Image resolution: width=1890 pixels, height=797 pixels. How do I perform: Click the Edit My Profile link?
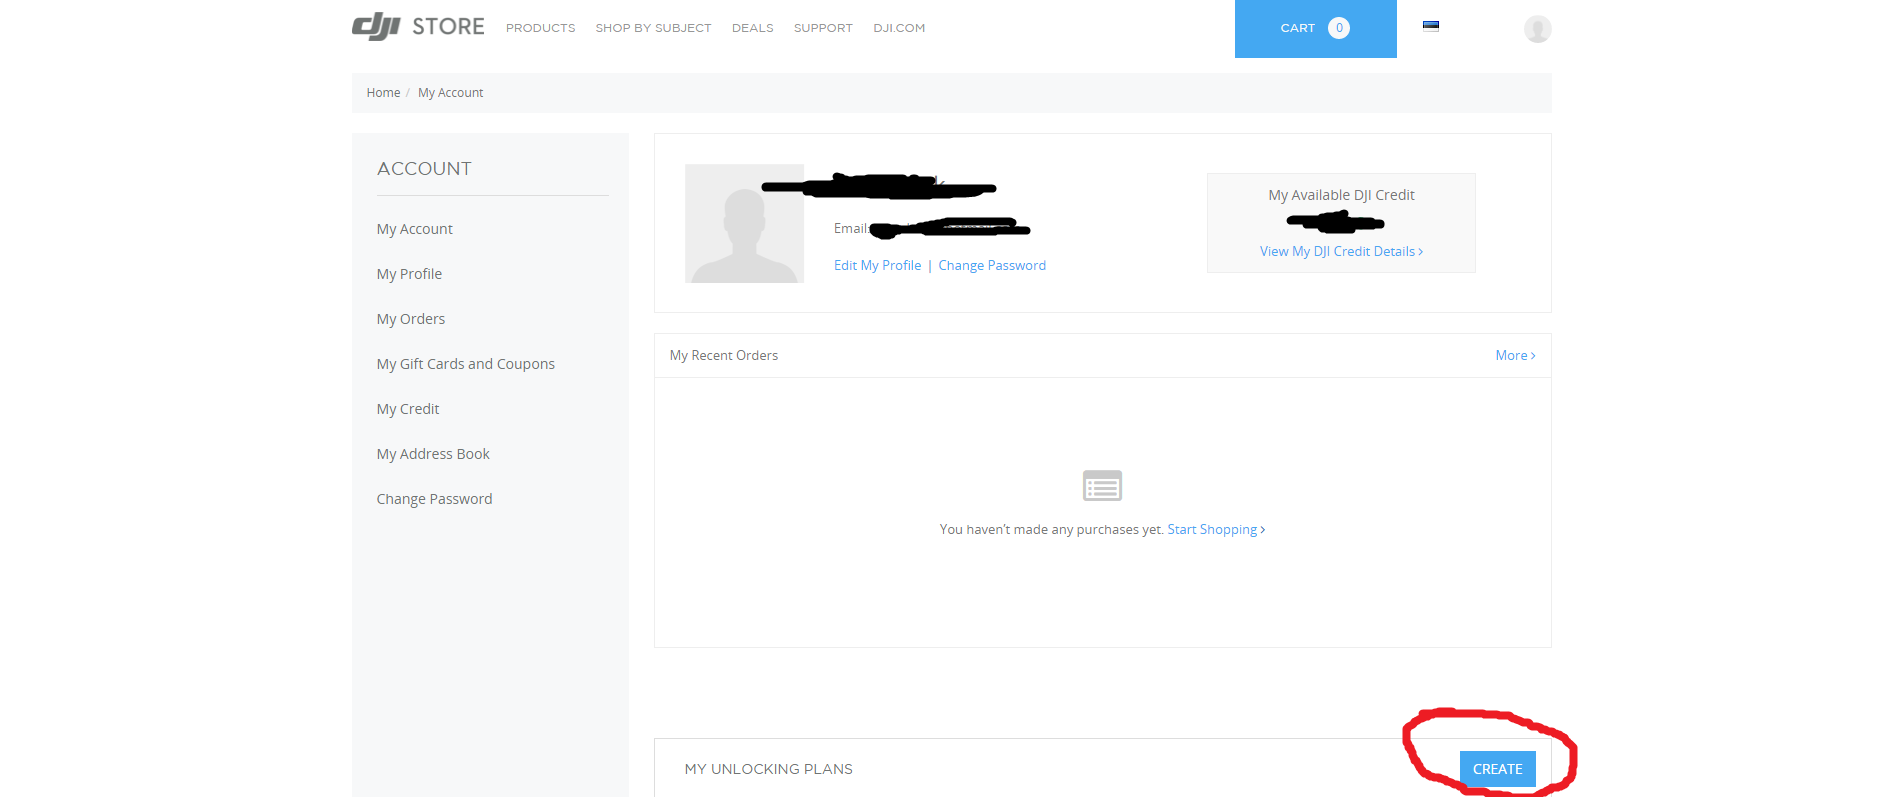pos(877,265)
